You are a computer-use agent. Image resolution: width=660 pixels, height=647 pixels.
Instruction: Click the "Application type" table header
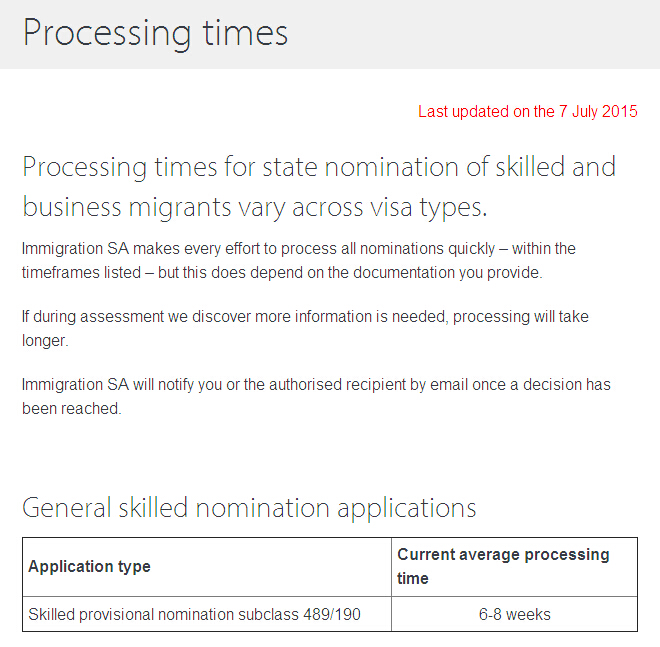tap(89, 566)
